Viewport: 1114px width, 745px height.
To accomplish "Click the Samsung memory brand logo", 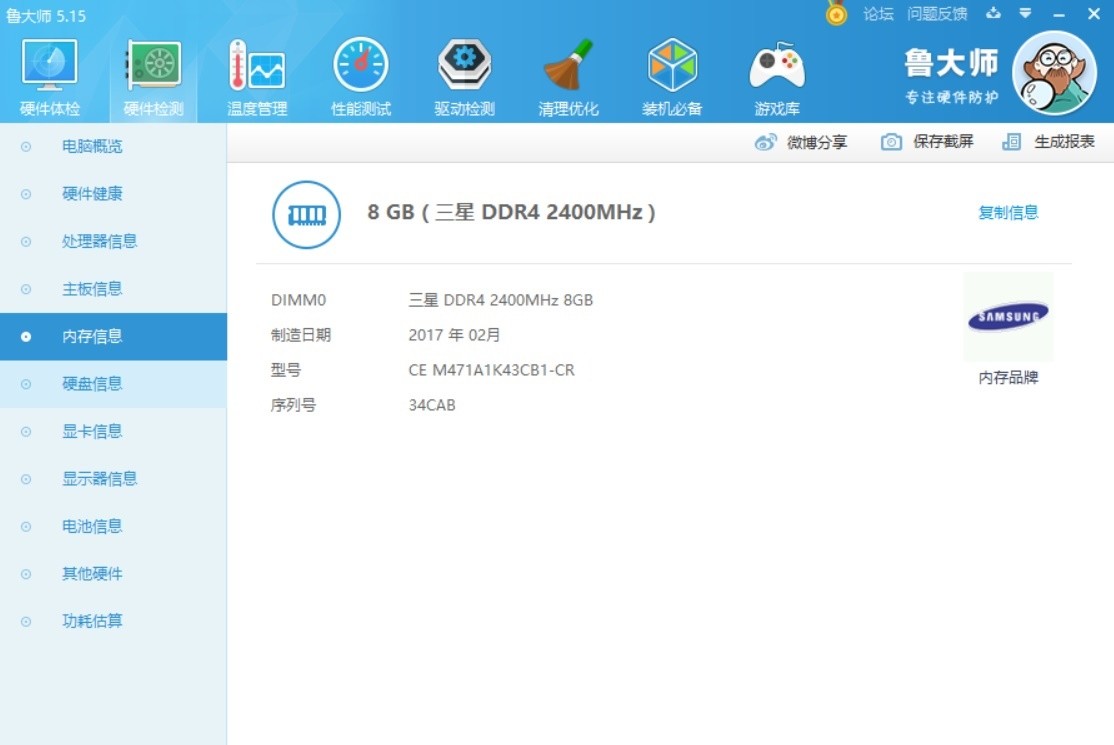I will (x=1008, y=317).
